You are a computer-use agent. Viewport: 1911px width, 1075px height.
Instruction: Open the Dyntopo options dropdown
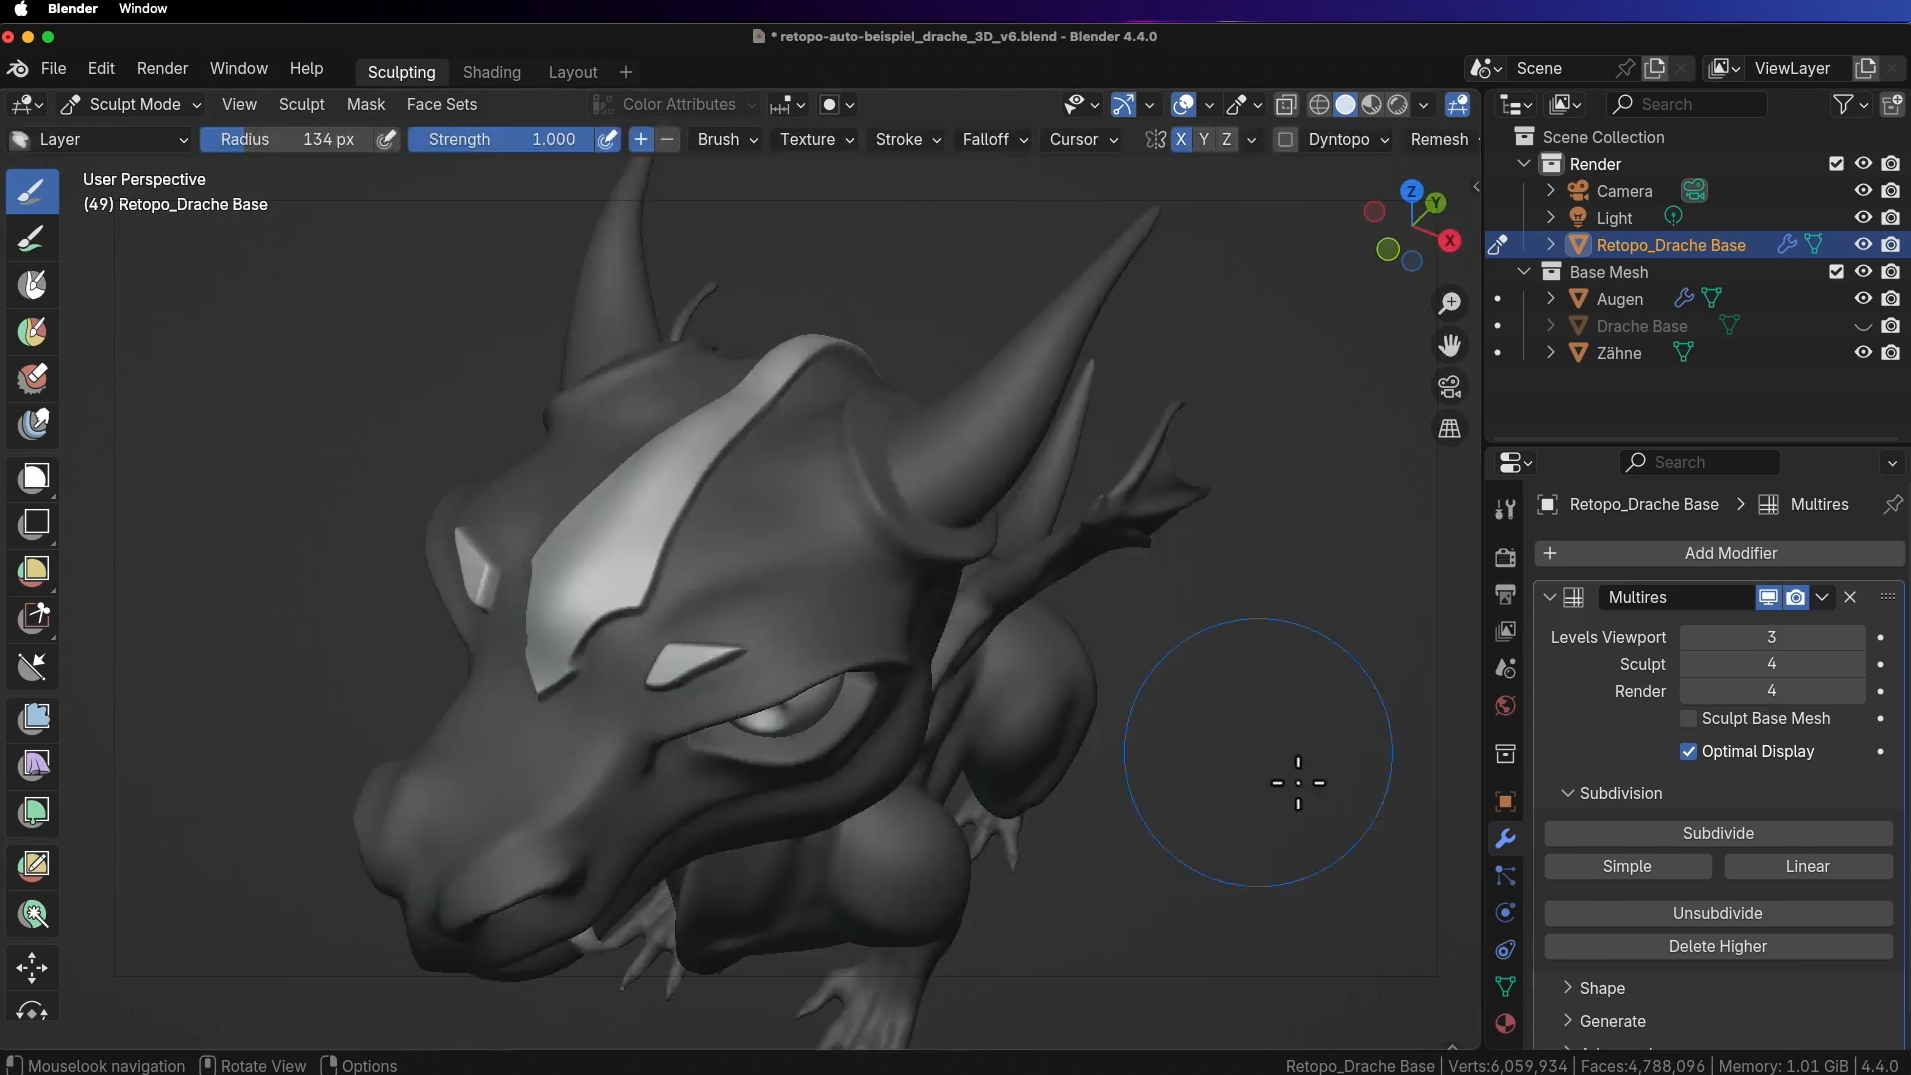[x=1348, y=139]
